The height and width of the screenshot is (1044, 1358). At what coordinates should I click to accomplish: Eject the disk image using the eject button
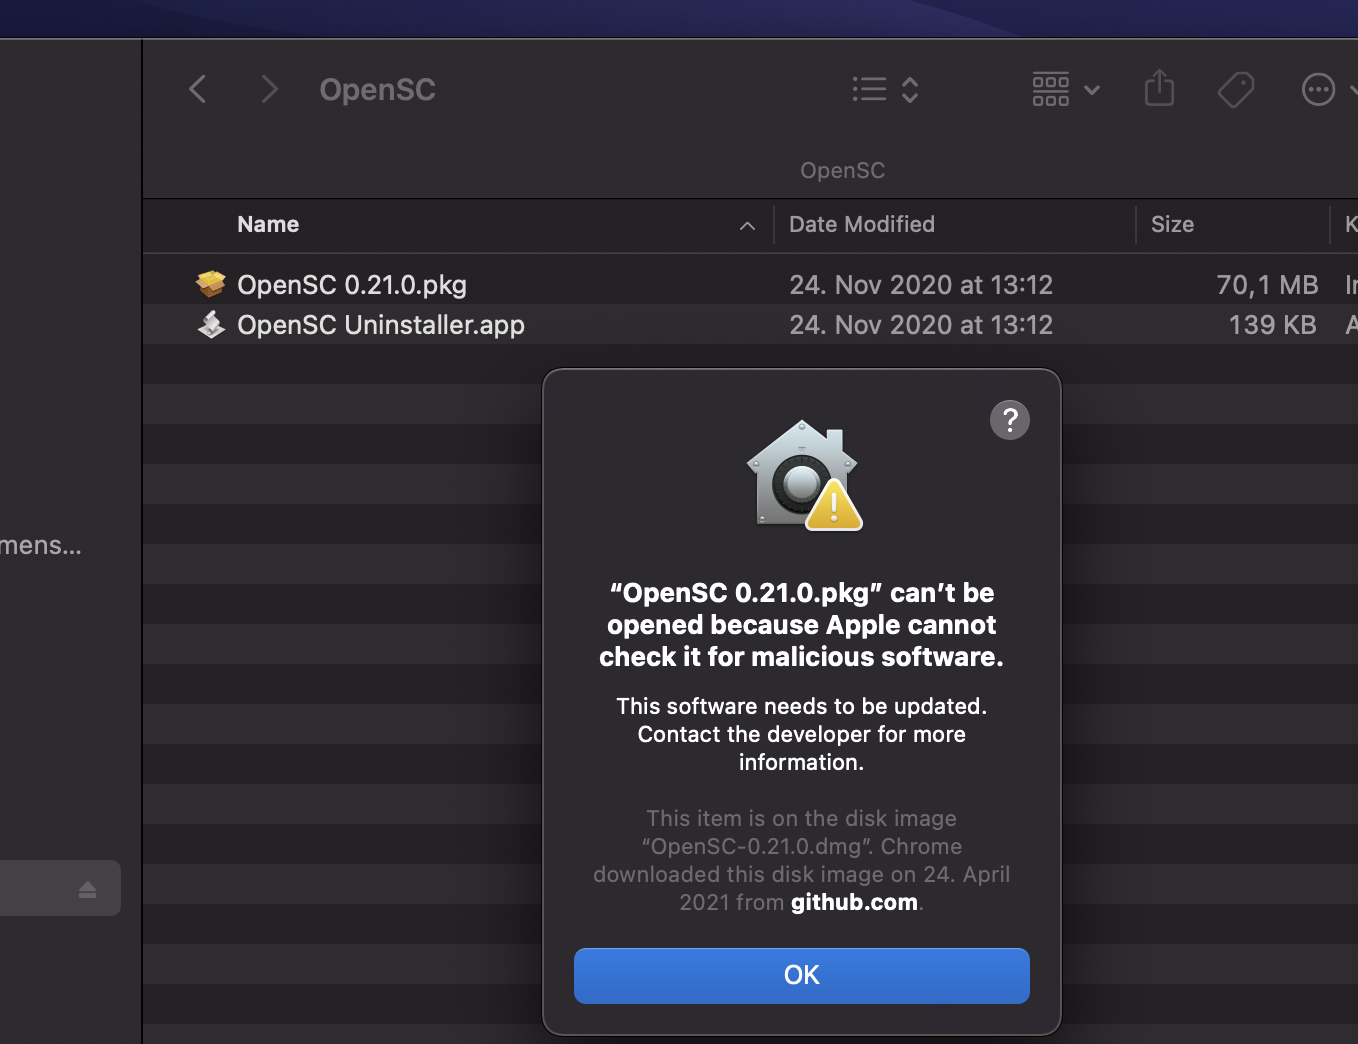[x=87, y=887]
